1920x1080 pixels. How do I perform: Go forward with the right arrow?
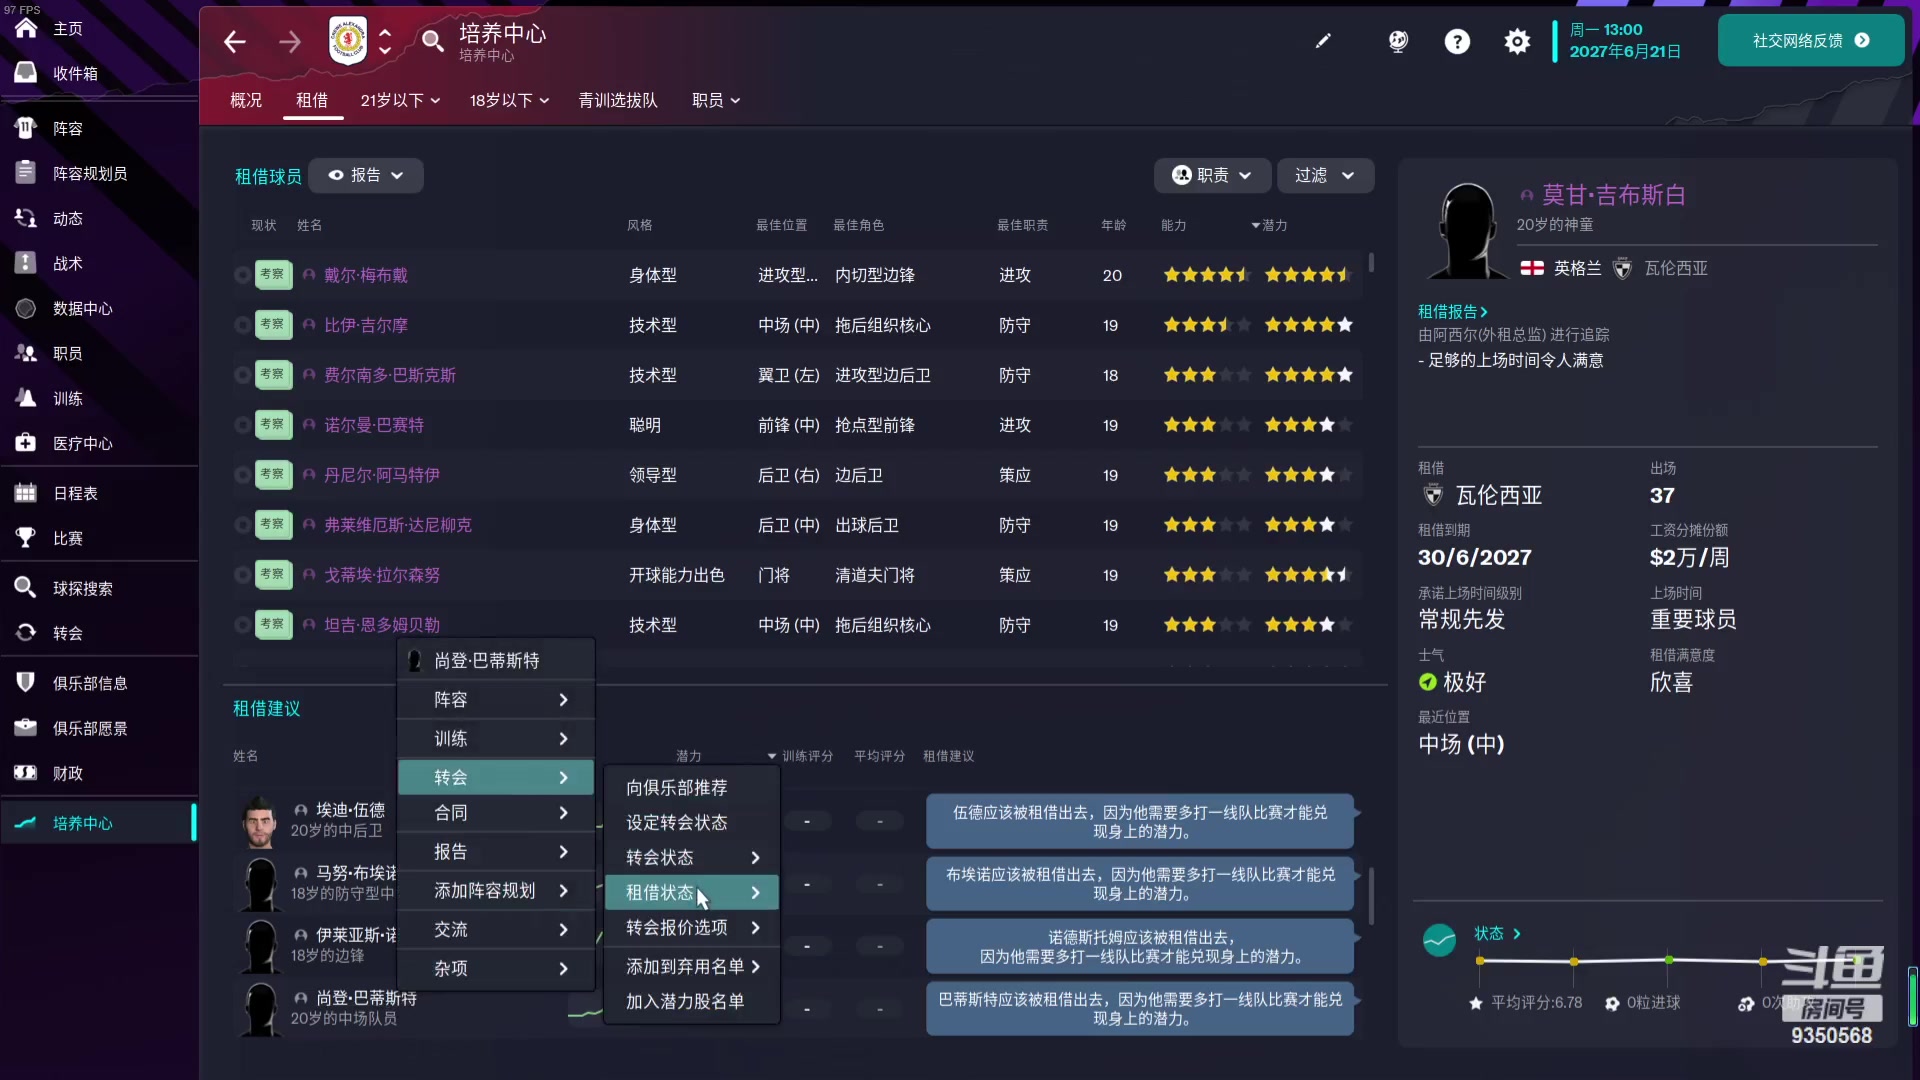(290, 41)
